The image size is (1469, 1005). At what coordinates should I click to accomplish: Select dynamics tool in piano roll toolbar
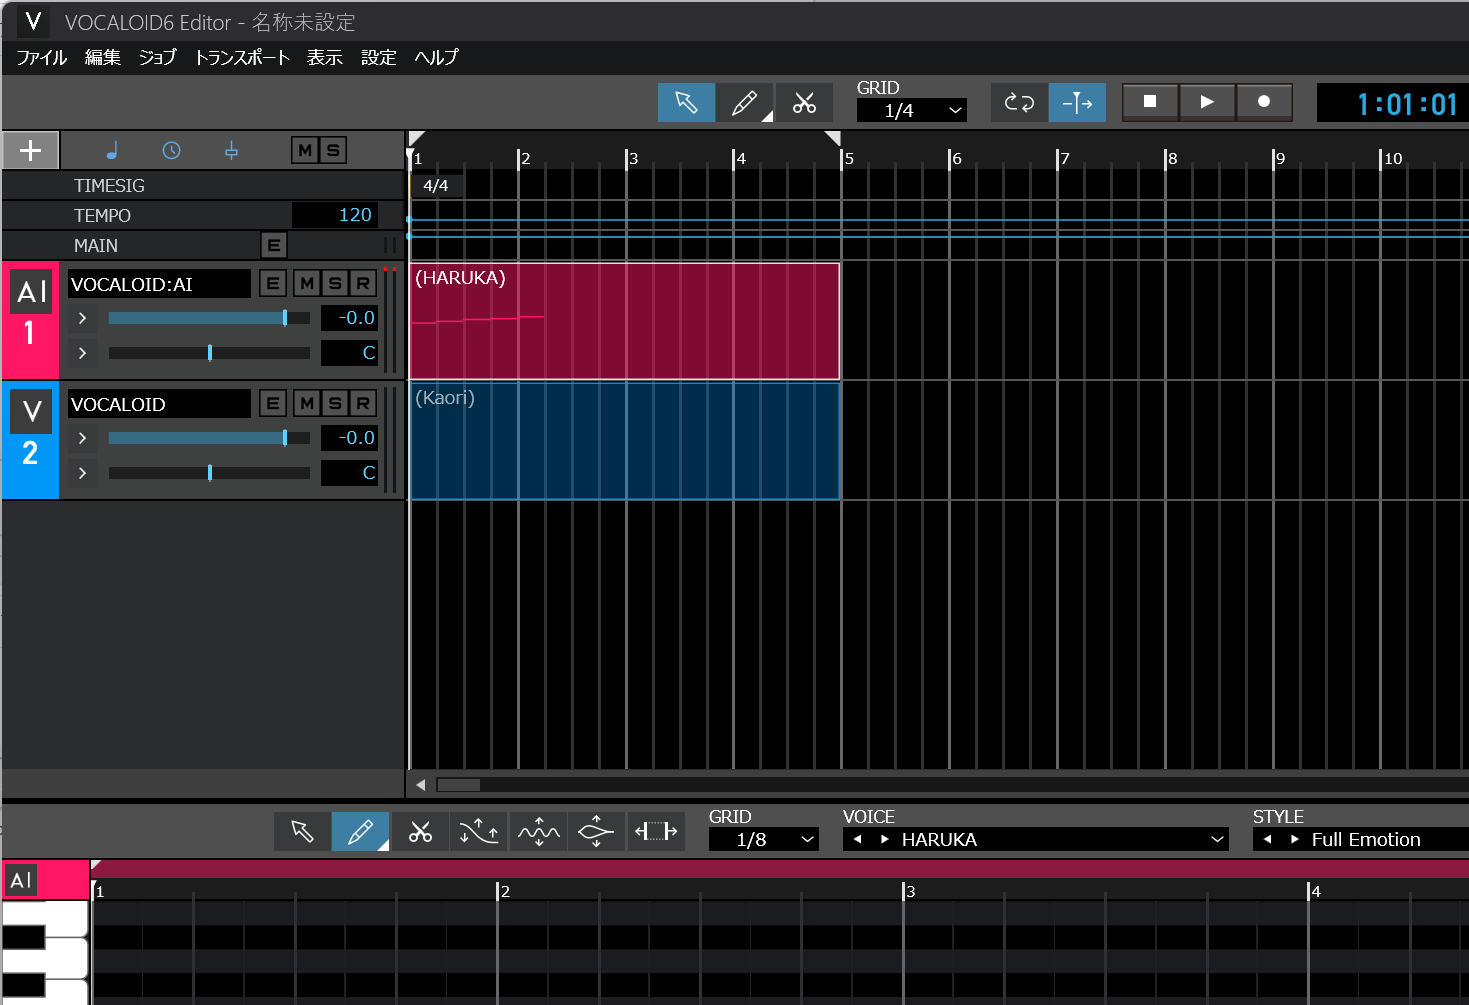click(x=596, y=832)
